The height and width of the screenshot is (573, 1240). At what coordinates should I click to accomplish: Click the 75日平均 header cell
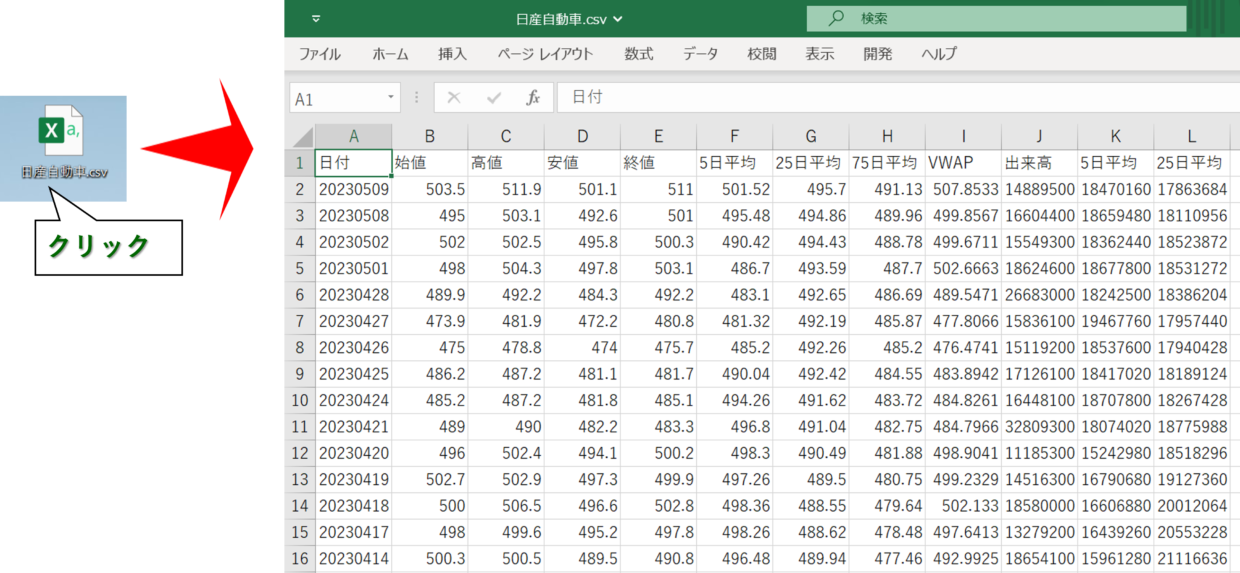pos(887,162)
